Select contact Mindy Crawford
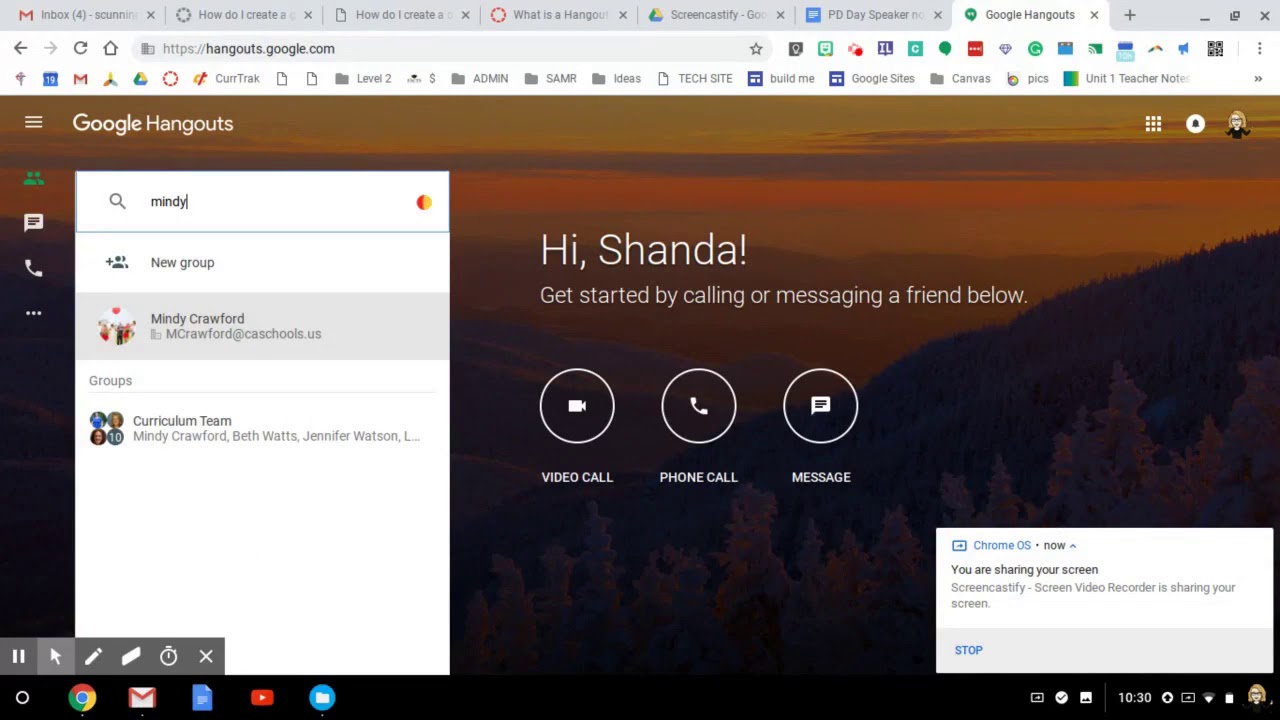 pos(262,326)
